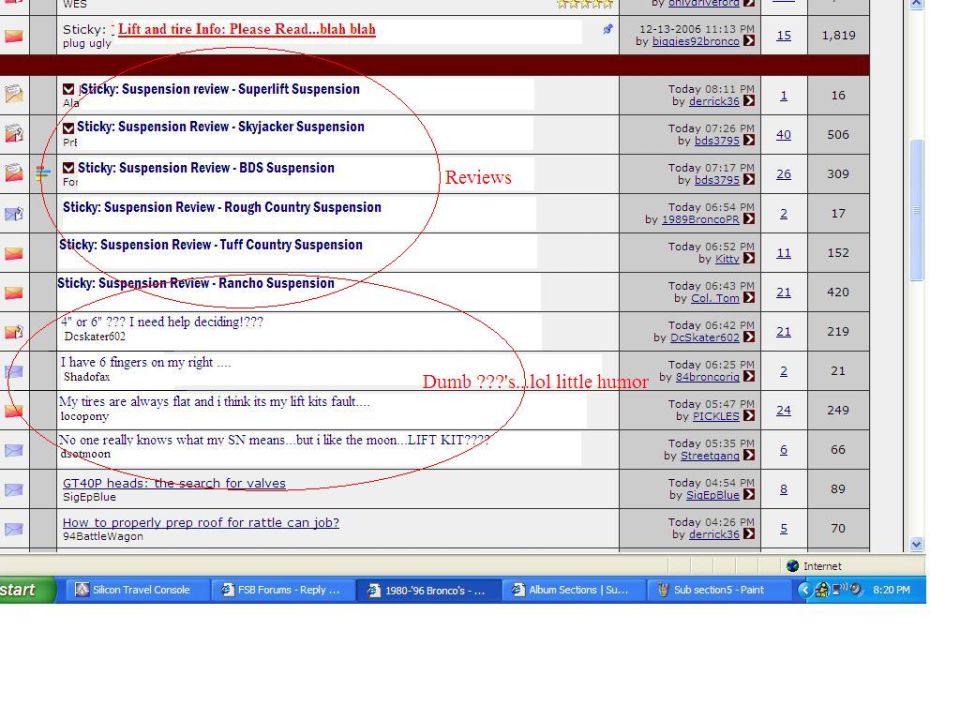Open '4" or 6" ??? I need help deciding' thread
This screenshot has height=720, width=960.
point(162,322)
